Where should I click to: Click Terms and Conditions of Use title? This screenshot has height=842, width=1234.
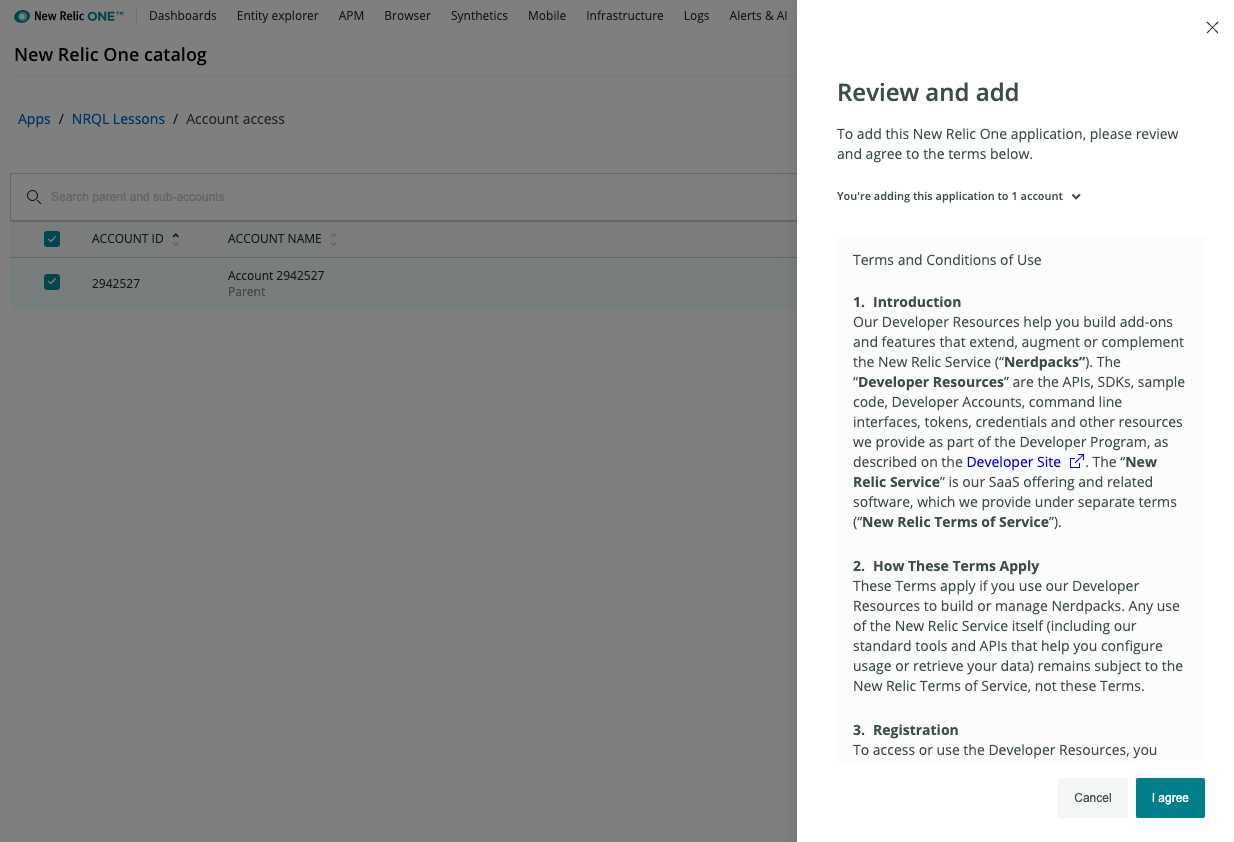click(947, 260)
